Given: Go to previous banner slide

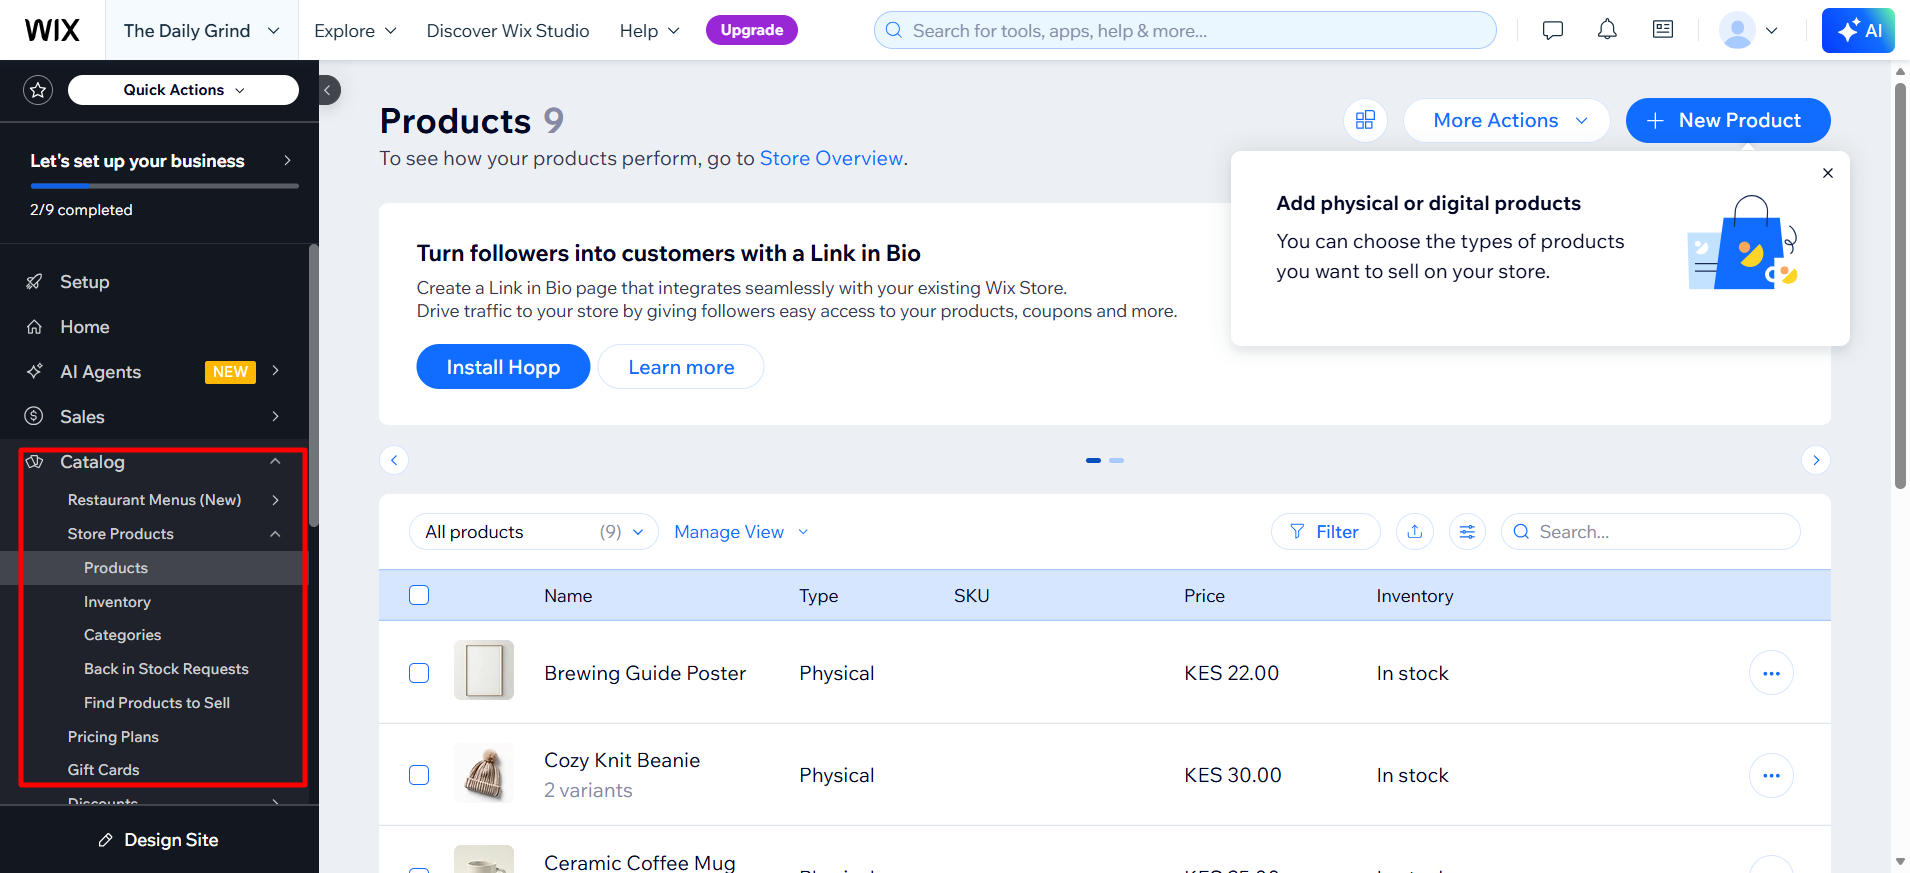Looking at the screenshot, I should pyautogui.click(x=394, y=460).
